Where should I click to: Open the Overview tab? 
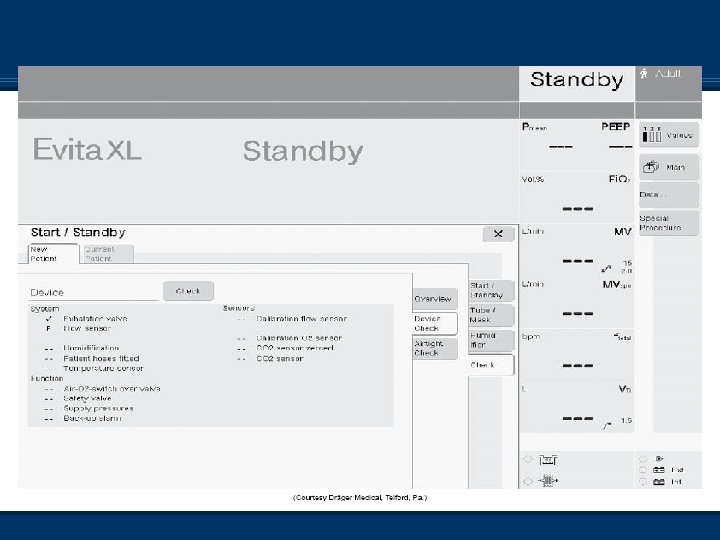pos(434,299)
